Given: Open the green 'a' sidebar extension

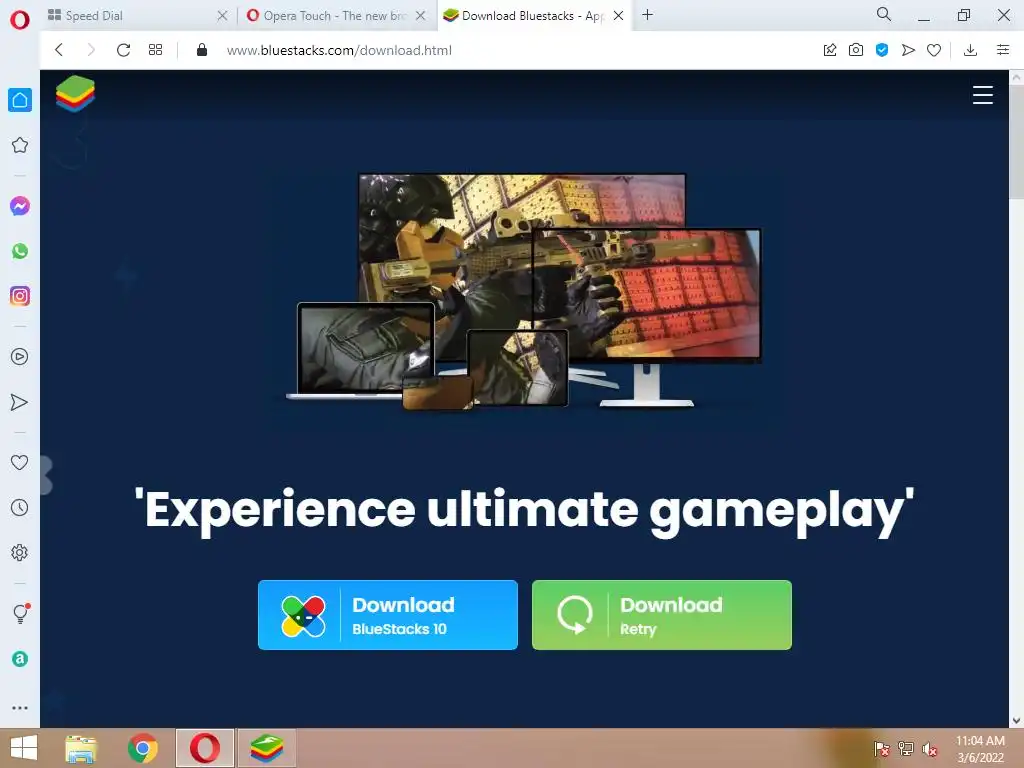Looking at the screenshot, I should 20,659.
